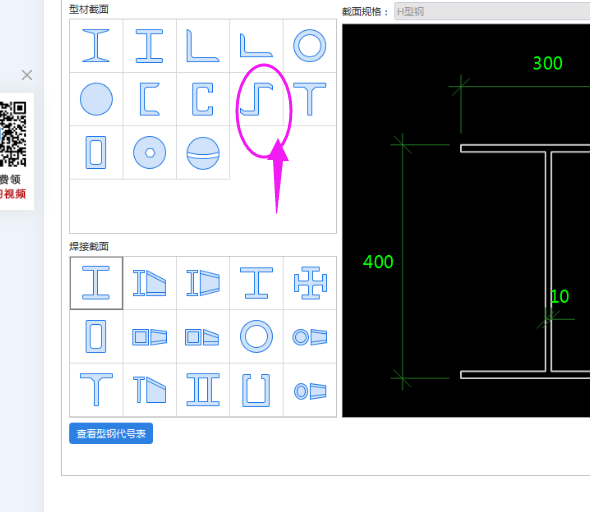590x512 pixels.
Task: Choose the welded double-tapered I-beam section
Action: tap(203, 283)
